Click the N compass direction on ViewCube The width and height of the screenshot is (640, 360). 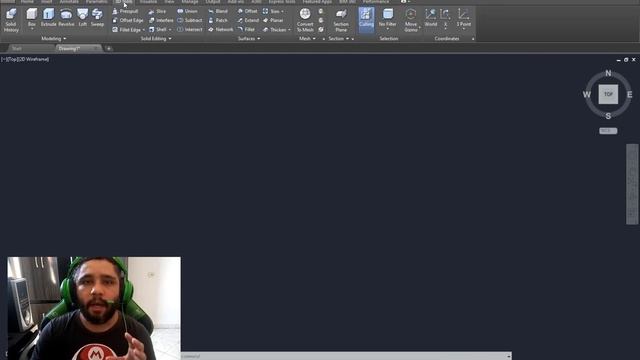pos(608,73)
